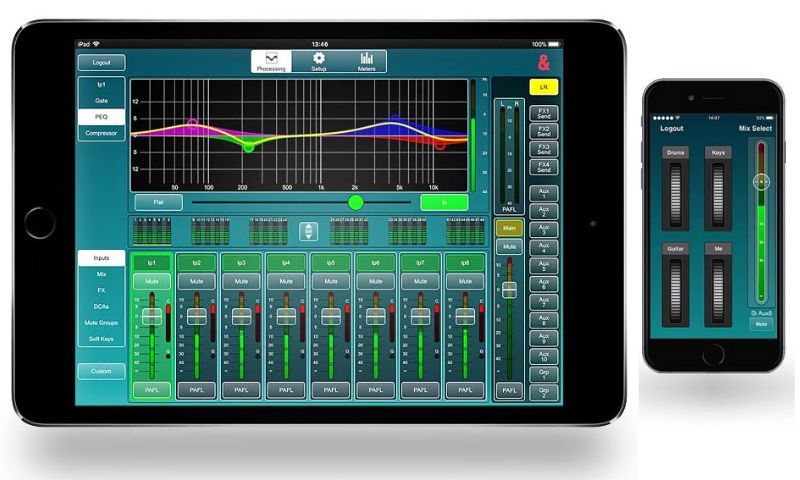This screenshot has height=480, width=800.
Task: Enable PAFL on channel Ip5
Action: [332, 389]
